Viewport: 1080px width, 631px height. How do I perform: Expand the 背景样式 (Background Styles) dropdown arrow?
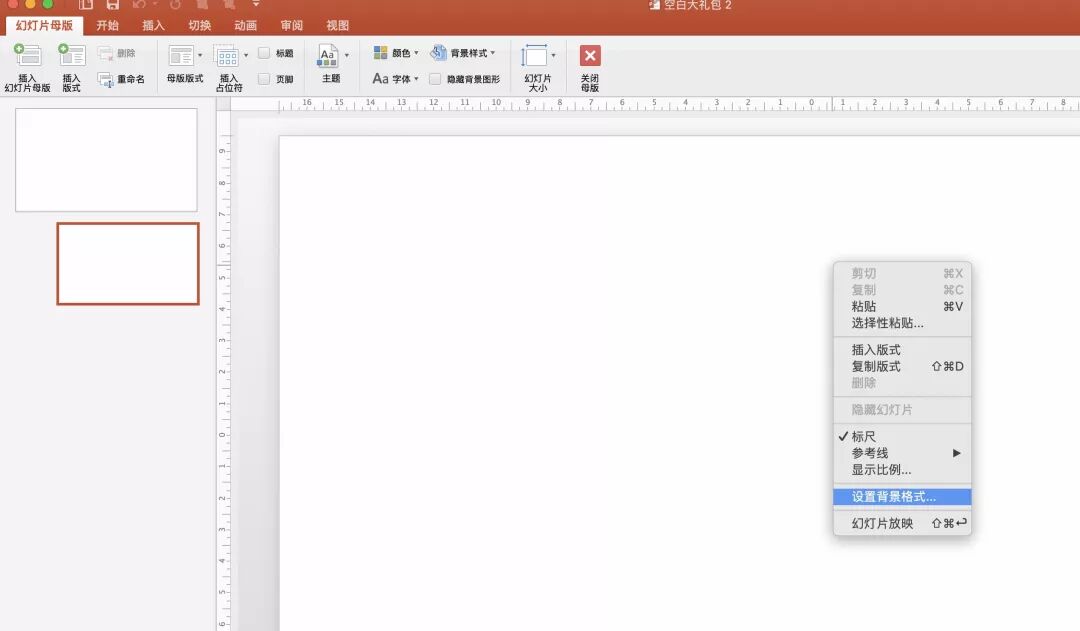[x=492, y=52]
